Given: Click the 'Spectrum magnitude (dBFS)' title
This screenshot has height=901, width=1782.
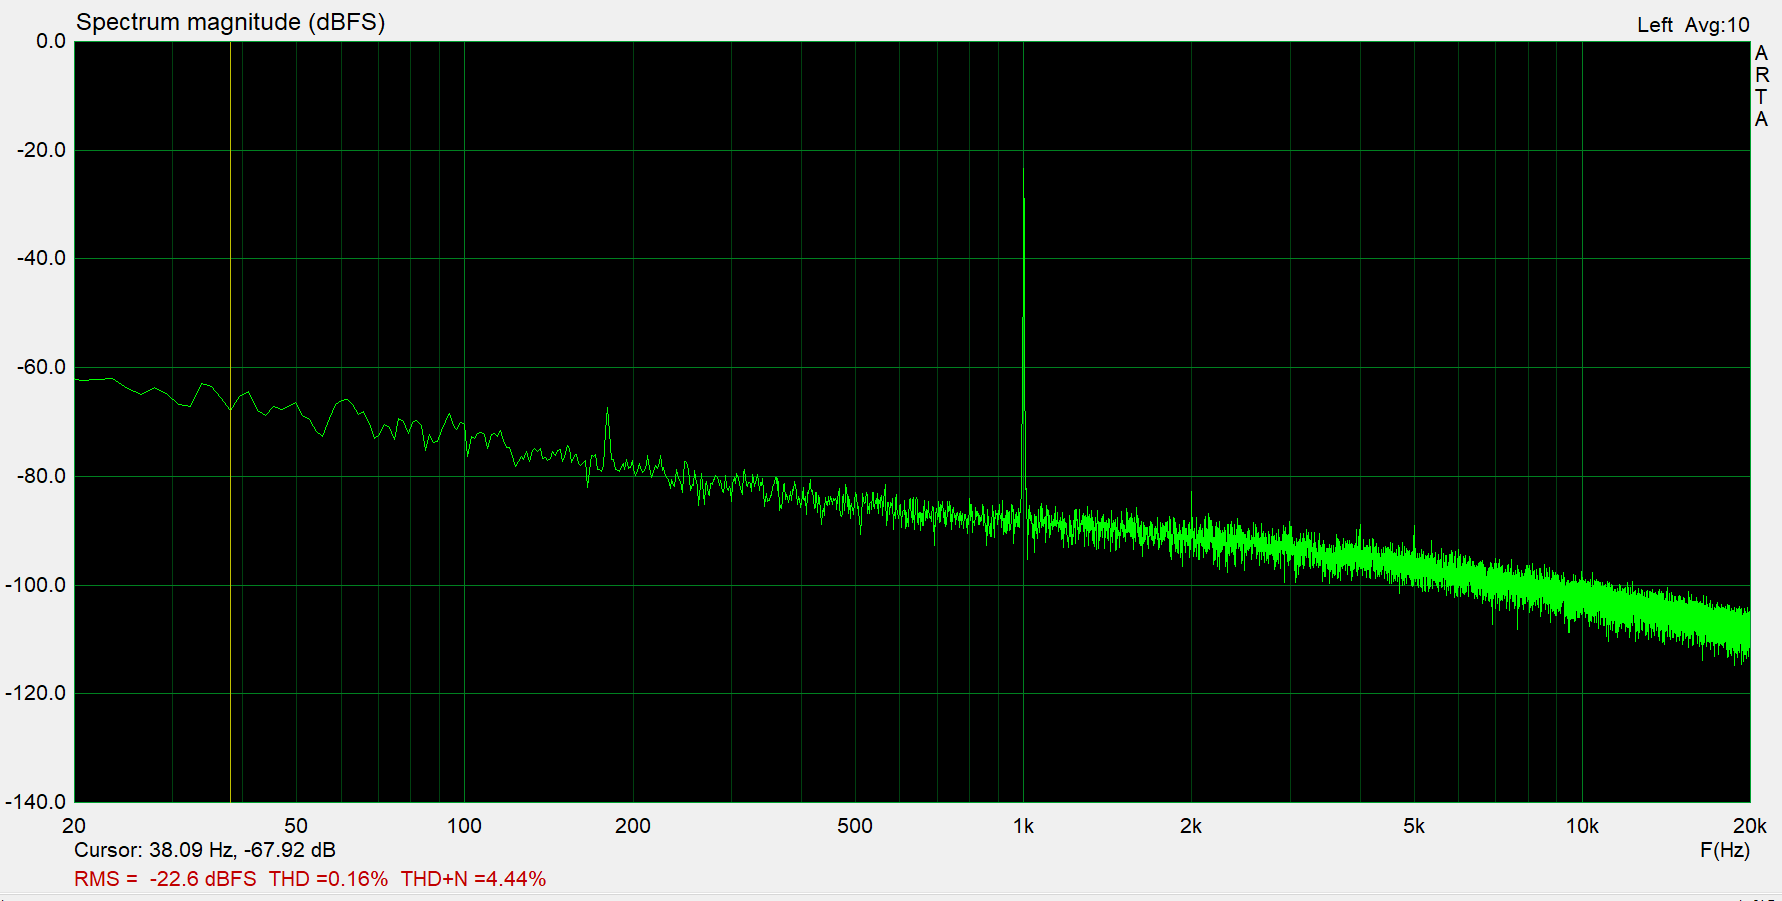Looking at the screenshot, I should (231, 22).
